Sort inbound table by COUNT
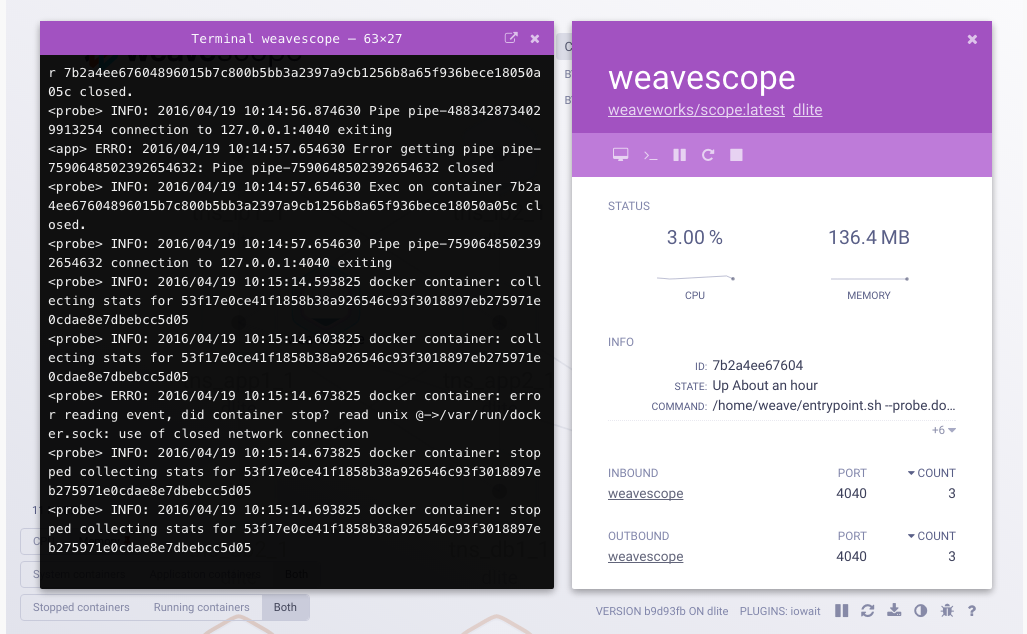The image size is (1027, 634). tap(931, 473)
